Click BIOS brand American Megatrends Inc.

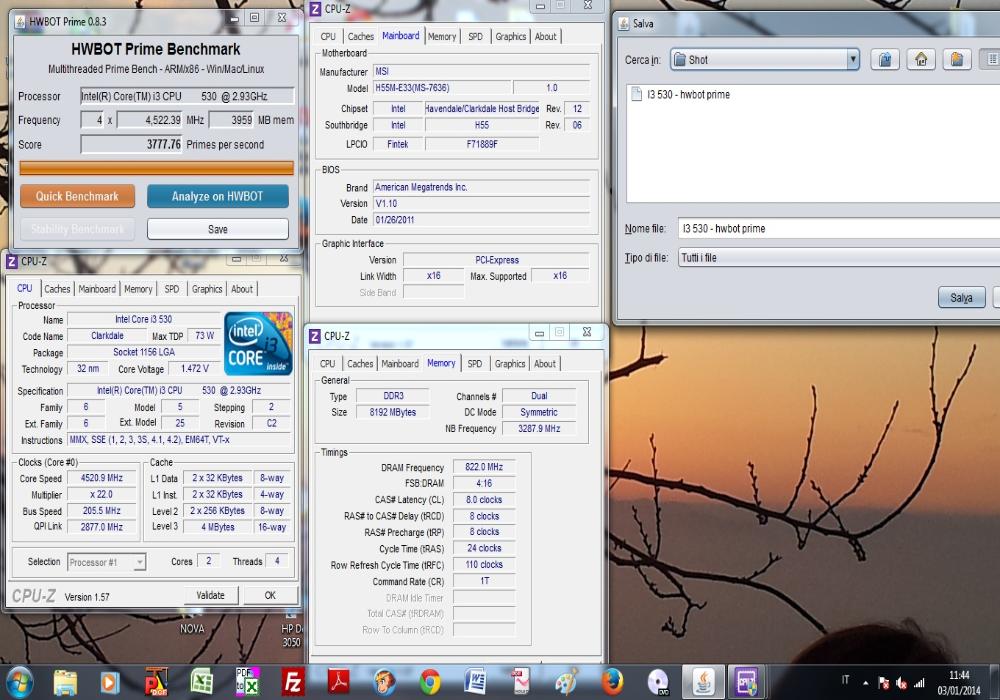[481, 187]
